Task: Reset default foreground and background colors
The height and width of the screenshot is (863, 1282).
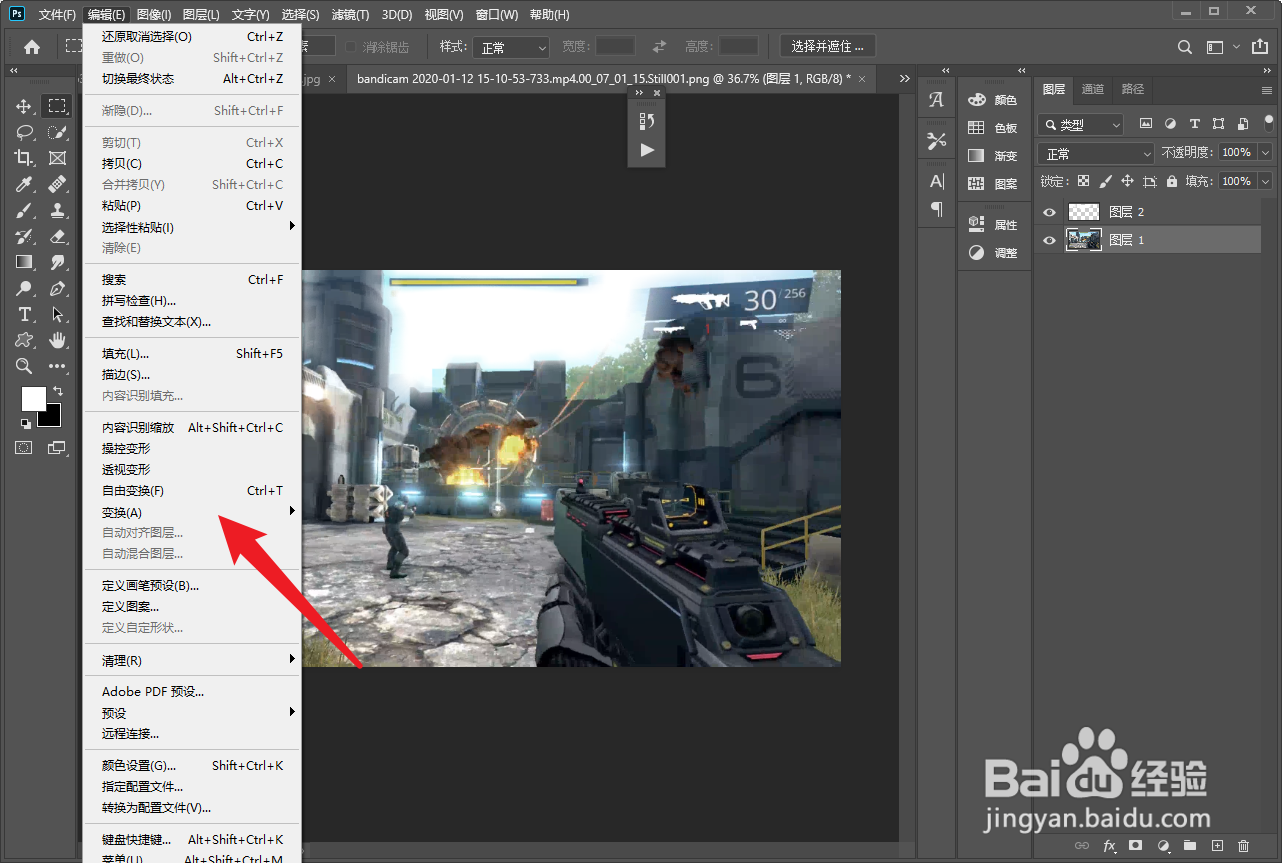Action: (x=25, y=422)
